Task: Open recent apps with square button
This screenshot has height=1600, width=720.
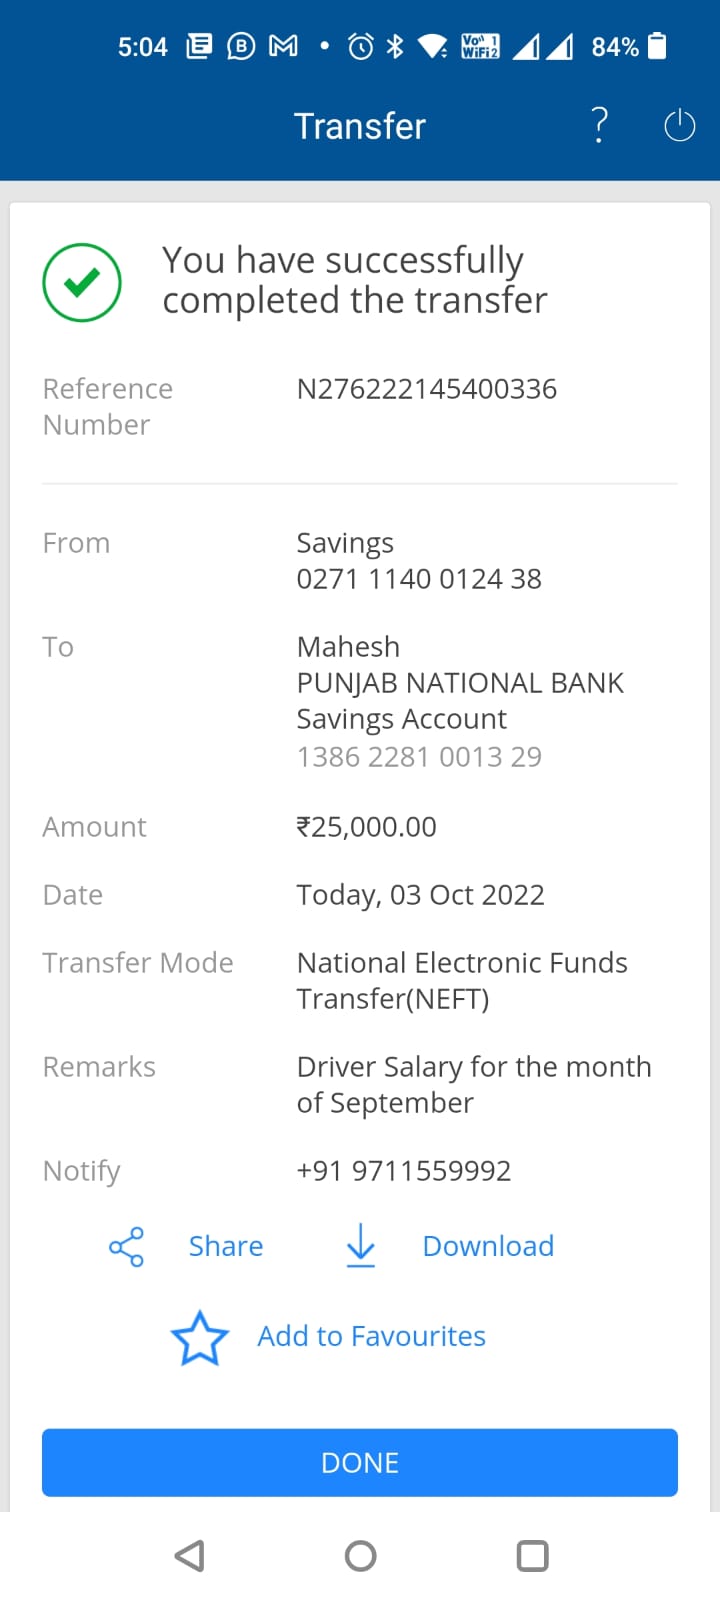Action: click(532, 1556)
